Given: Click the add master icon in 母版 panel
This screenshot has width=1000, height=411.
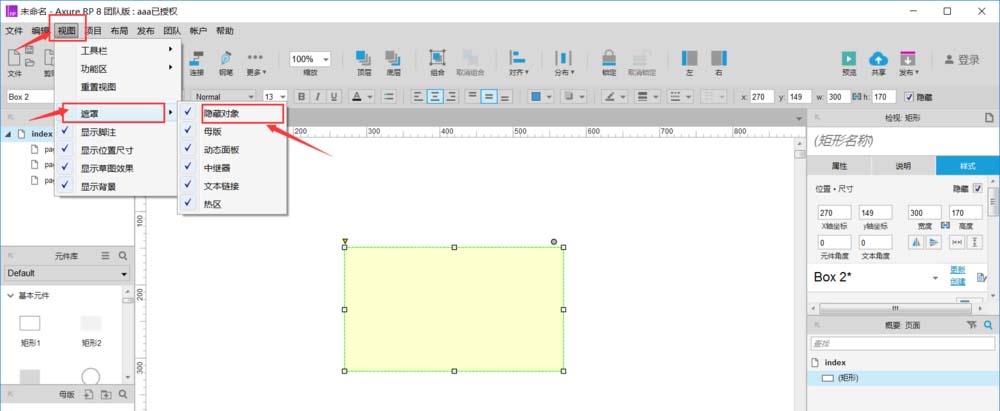Looking at the screenshot, I should [89, 394].
